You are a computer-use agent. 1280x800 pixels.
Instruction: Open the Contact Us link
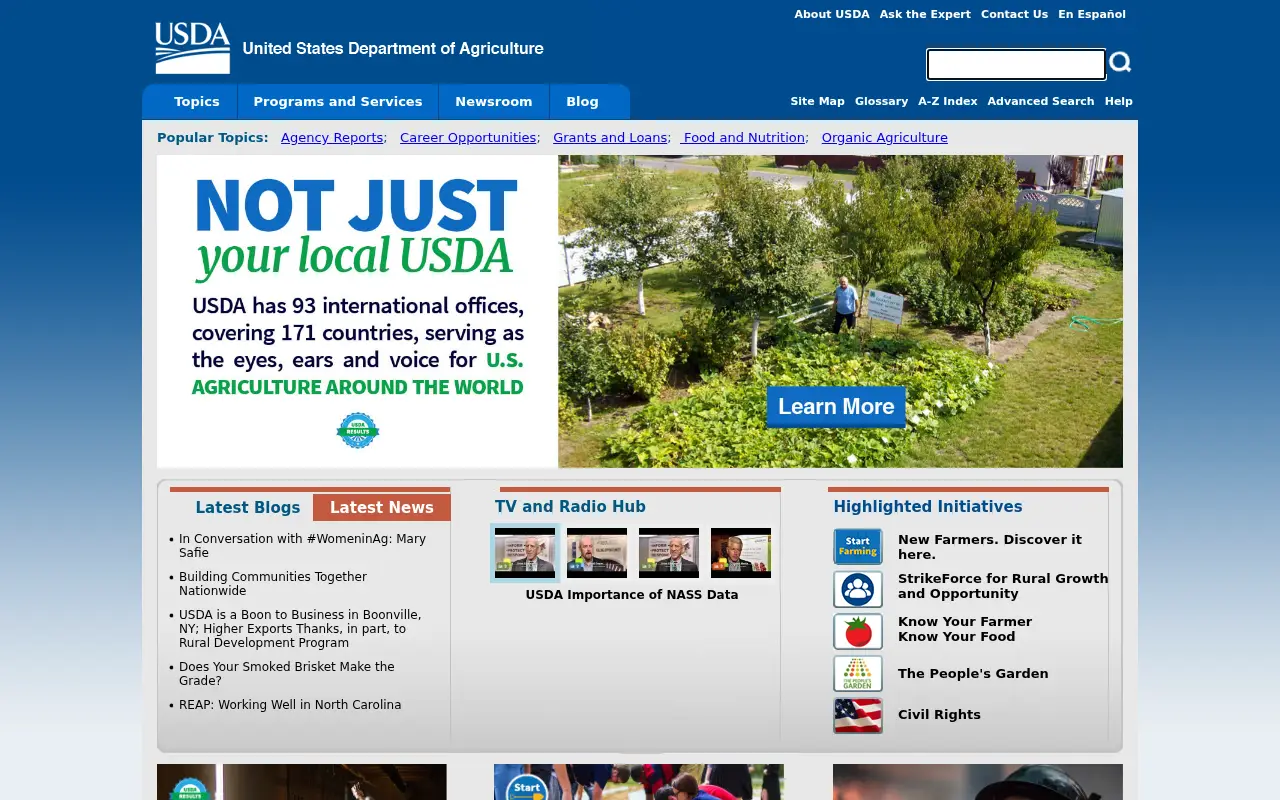click(1014, 14)
